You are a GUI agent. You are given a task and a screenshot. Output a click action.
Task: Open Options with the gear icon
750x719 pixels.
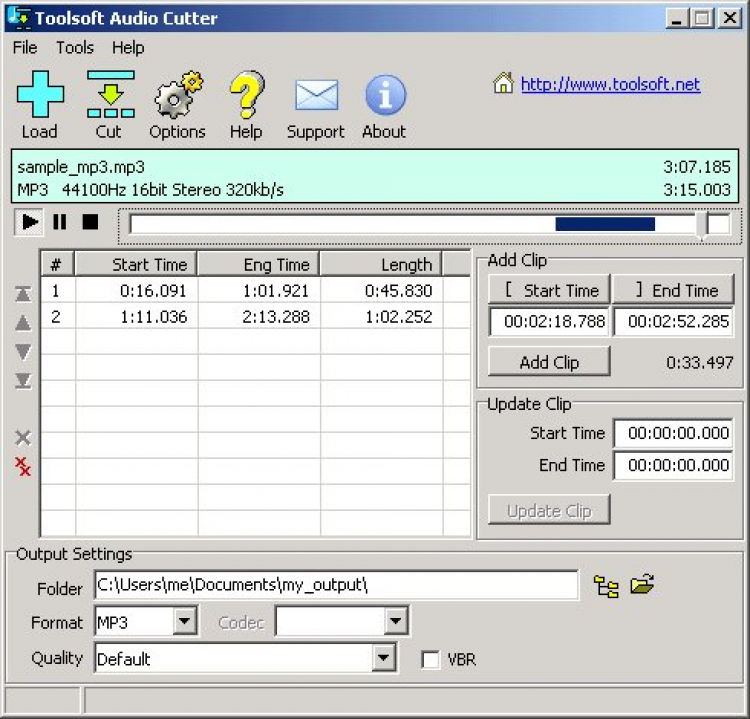click(x=178, y=94)
